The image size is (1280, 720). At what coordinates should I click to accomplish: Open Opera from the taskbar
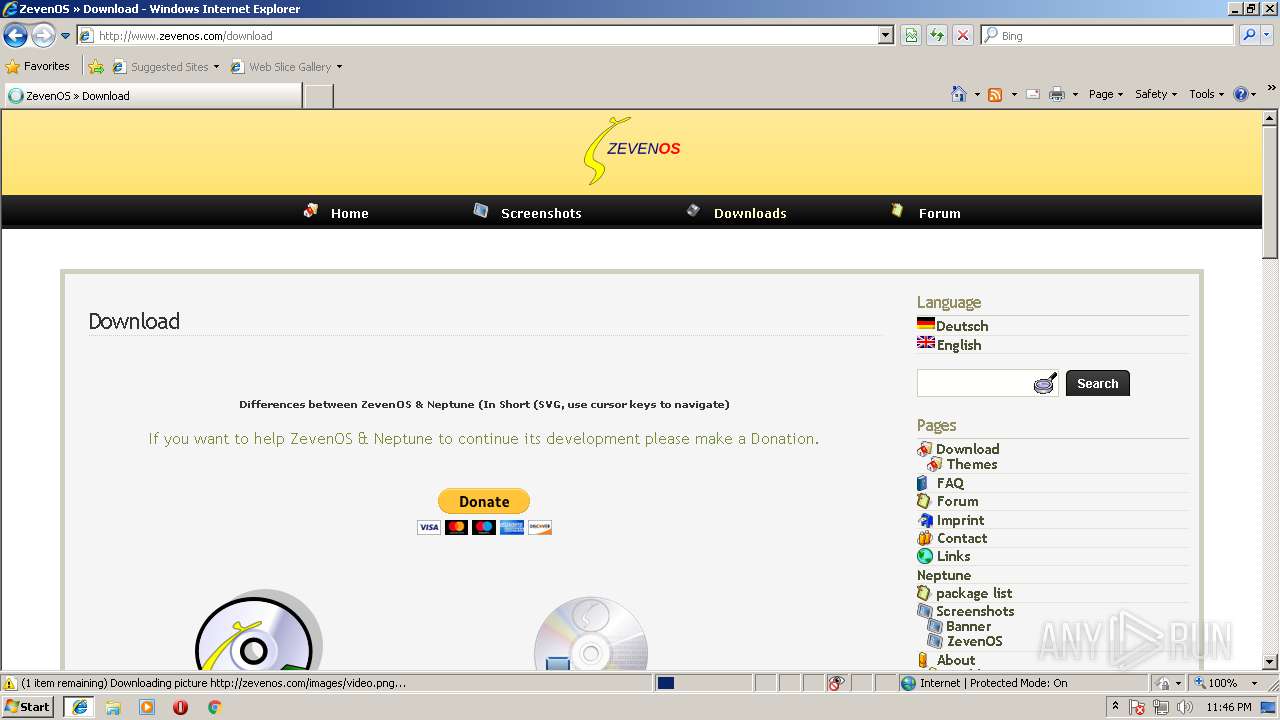180,707
